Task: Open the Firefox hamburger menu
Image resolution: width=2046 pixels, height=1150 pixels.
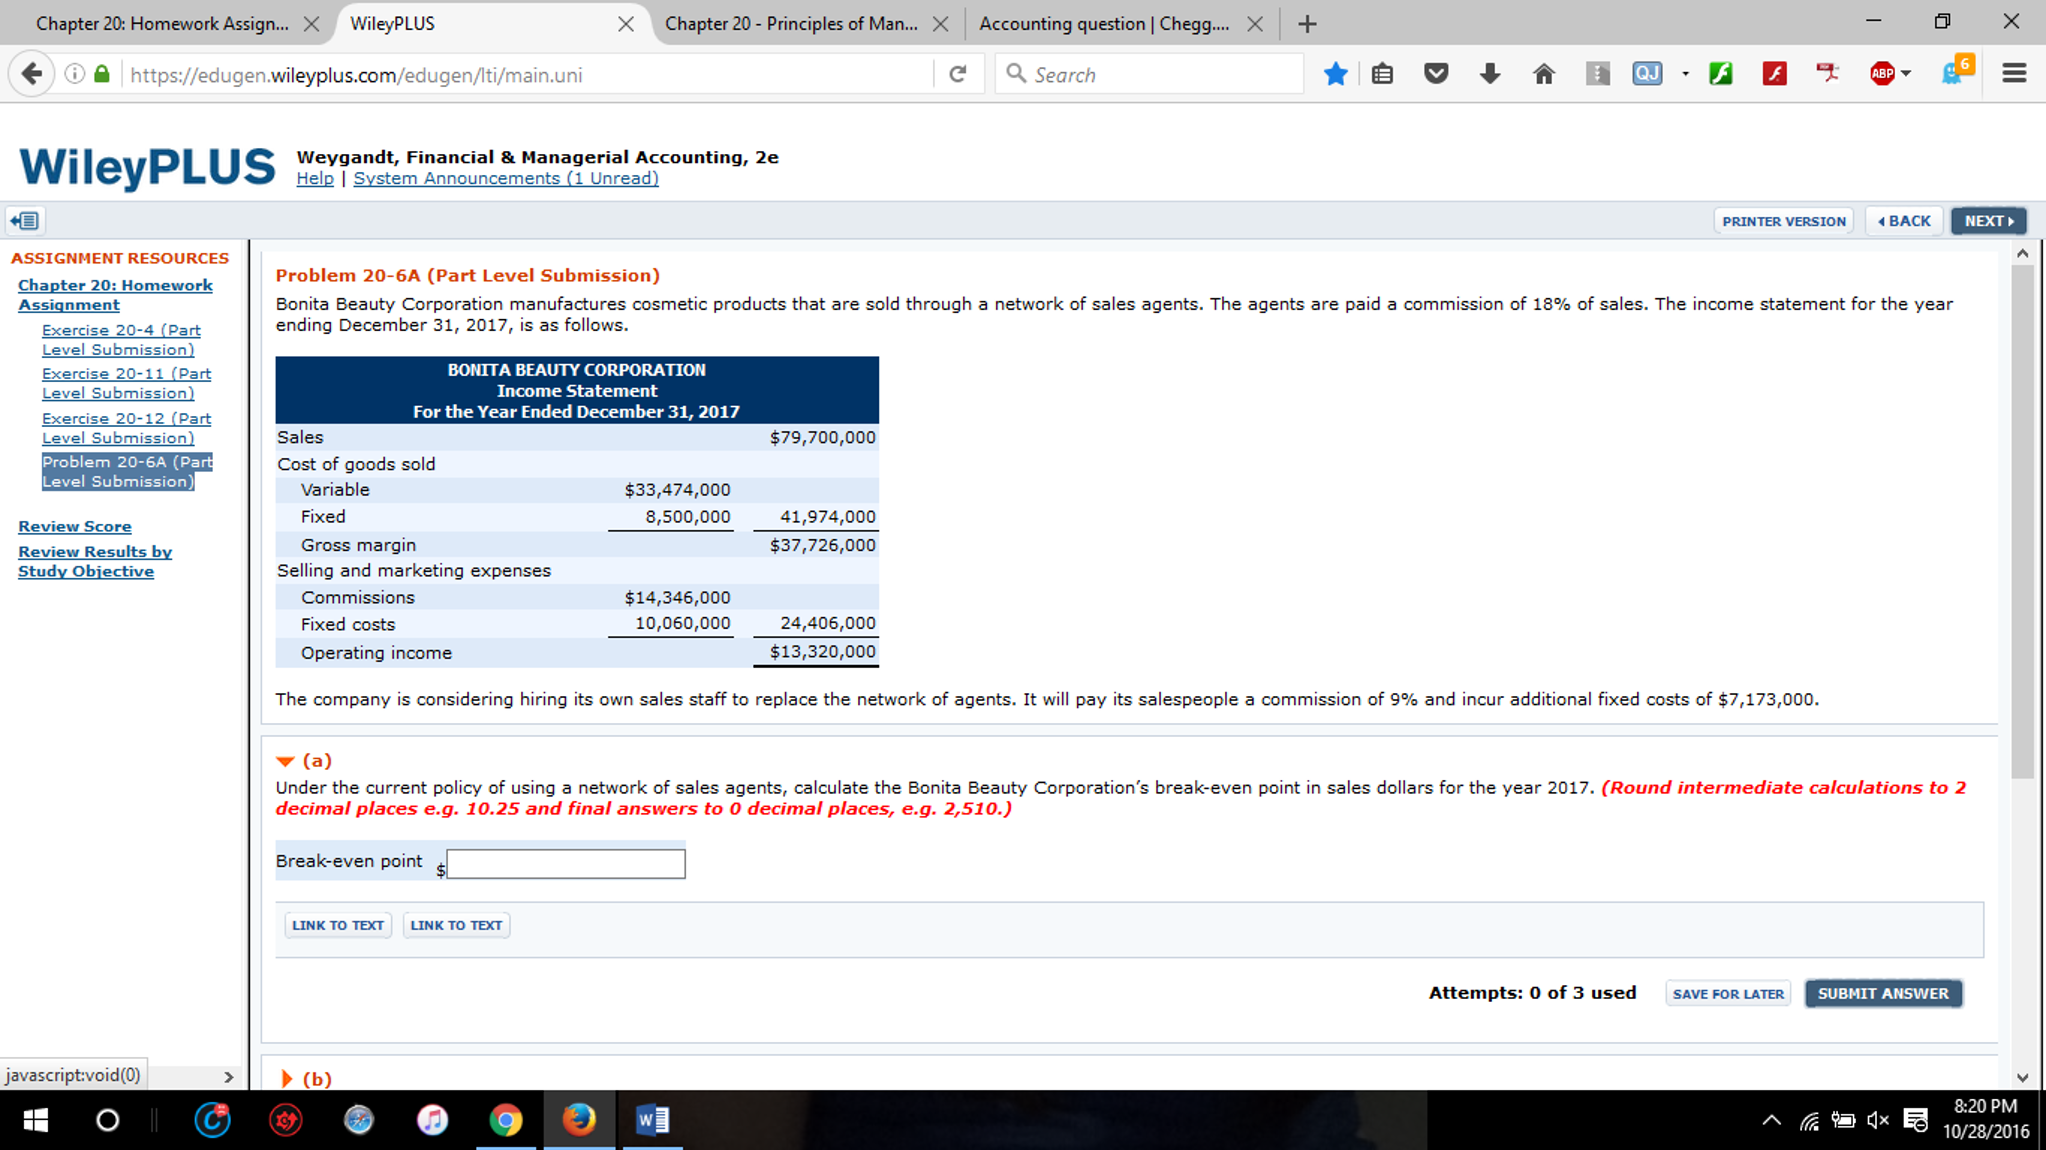Action: pyautogui.click(x=2014, y=74)
